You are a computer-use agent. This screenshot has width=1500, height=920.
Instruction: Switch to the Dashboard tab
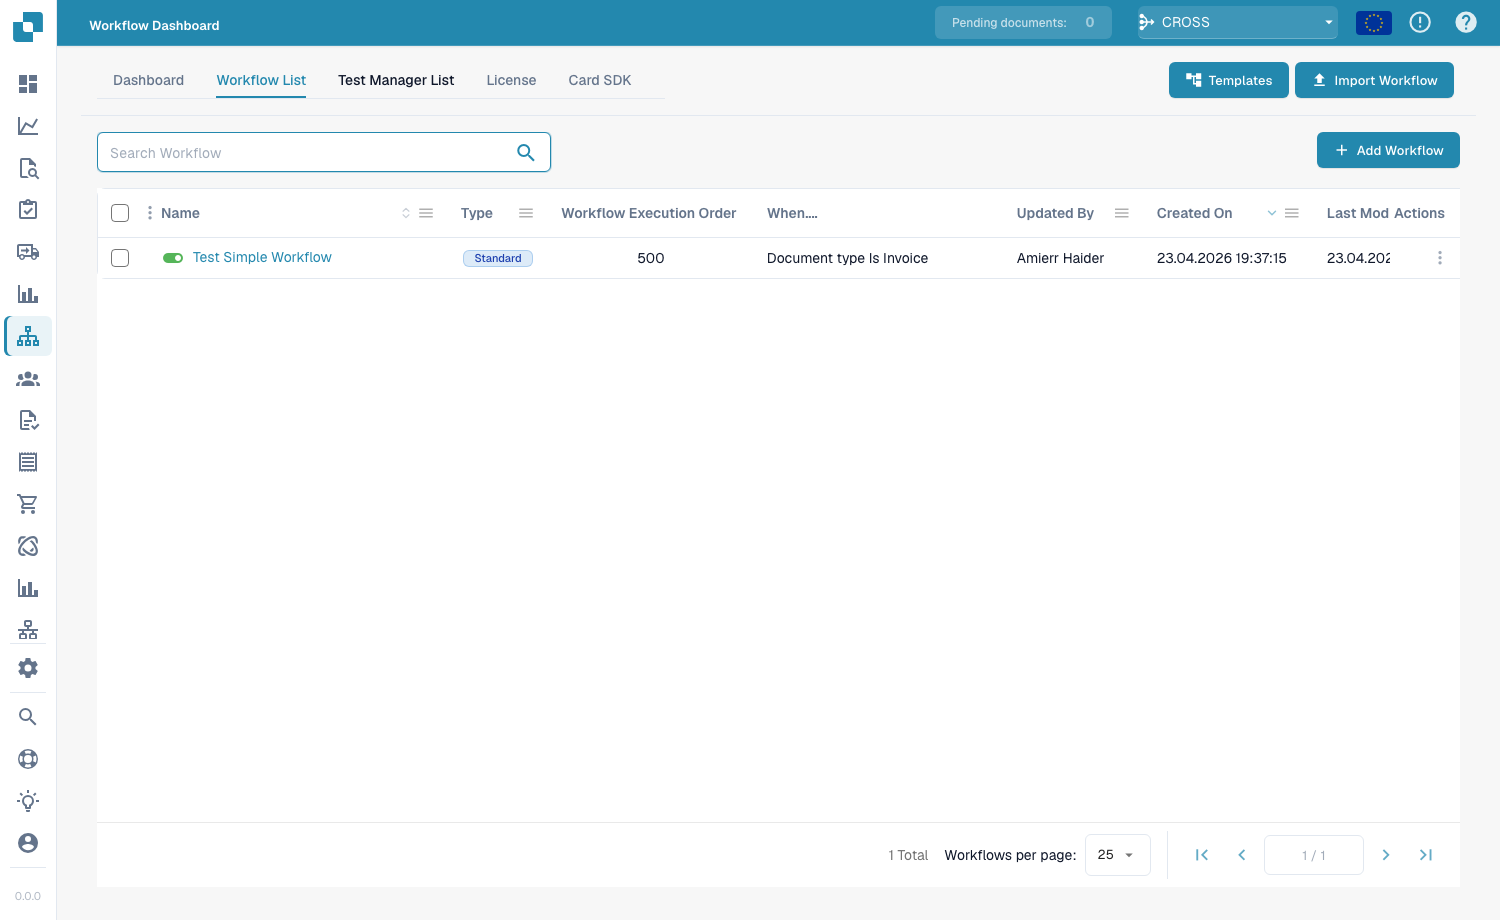pyautogui.click(x=149, y=80)
